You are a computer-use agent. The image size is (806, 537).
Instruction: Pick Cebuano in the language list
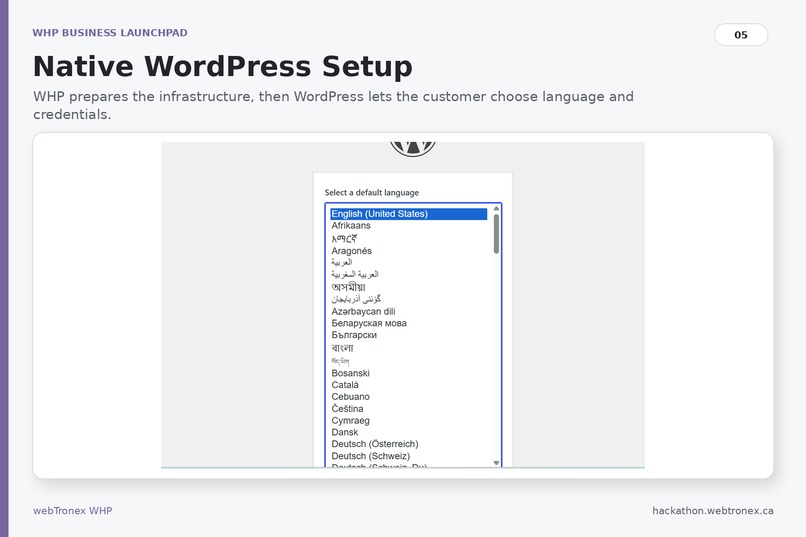pos(351,397)
